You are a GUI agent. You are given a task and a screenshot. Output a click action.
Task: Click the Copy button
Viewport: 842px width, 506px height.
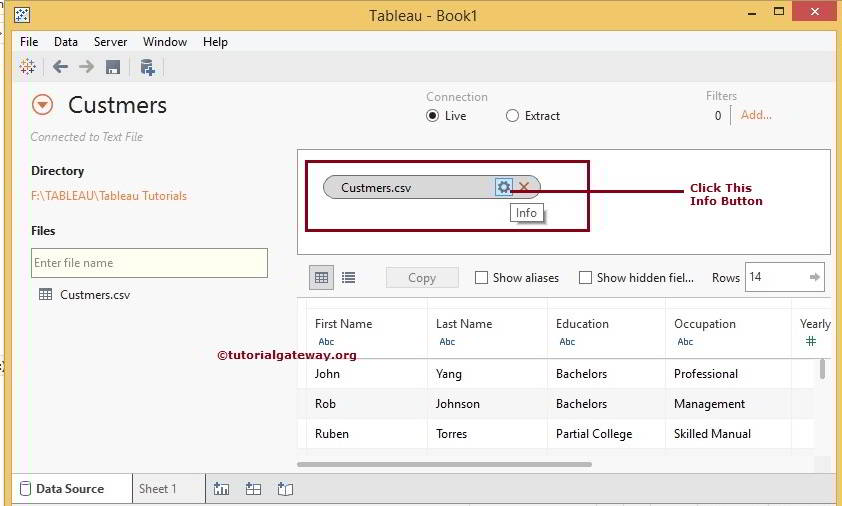(x=422, y=278)
